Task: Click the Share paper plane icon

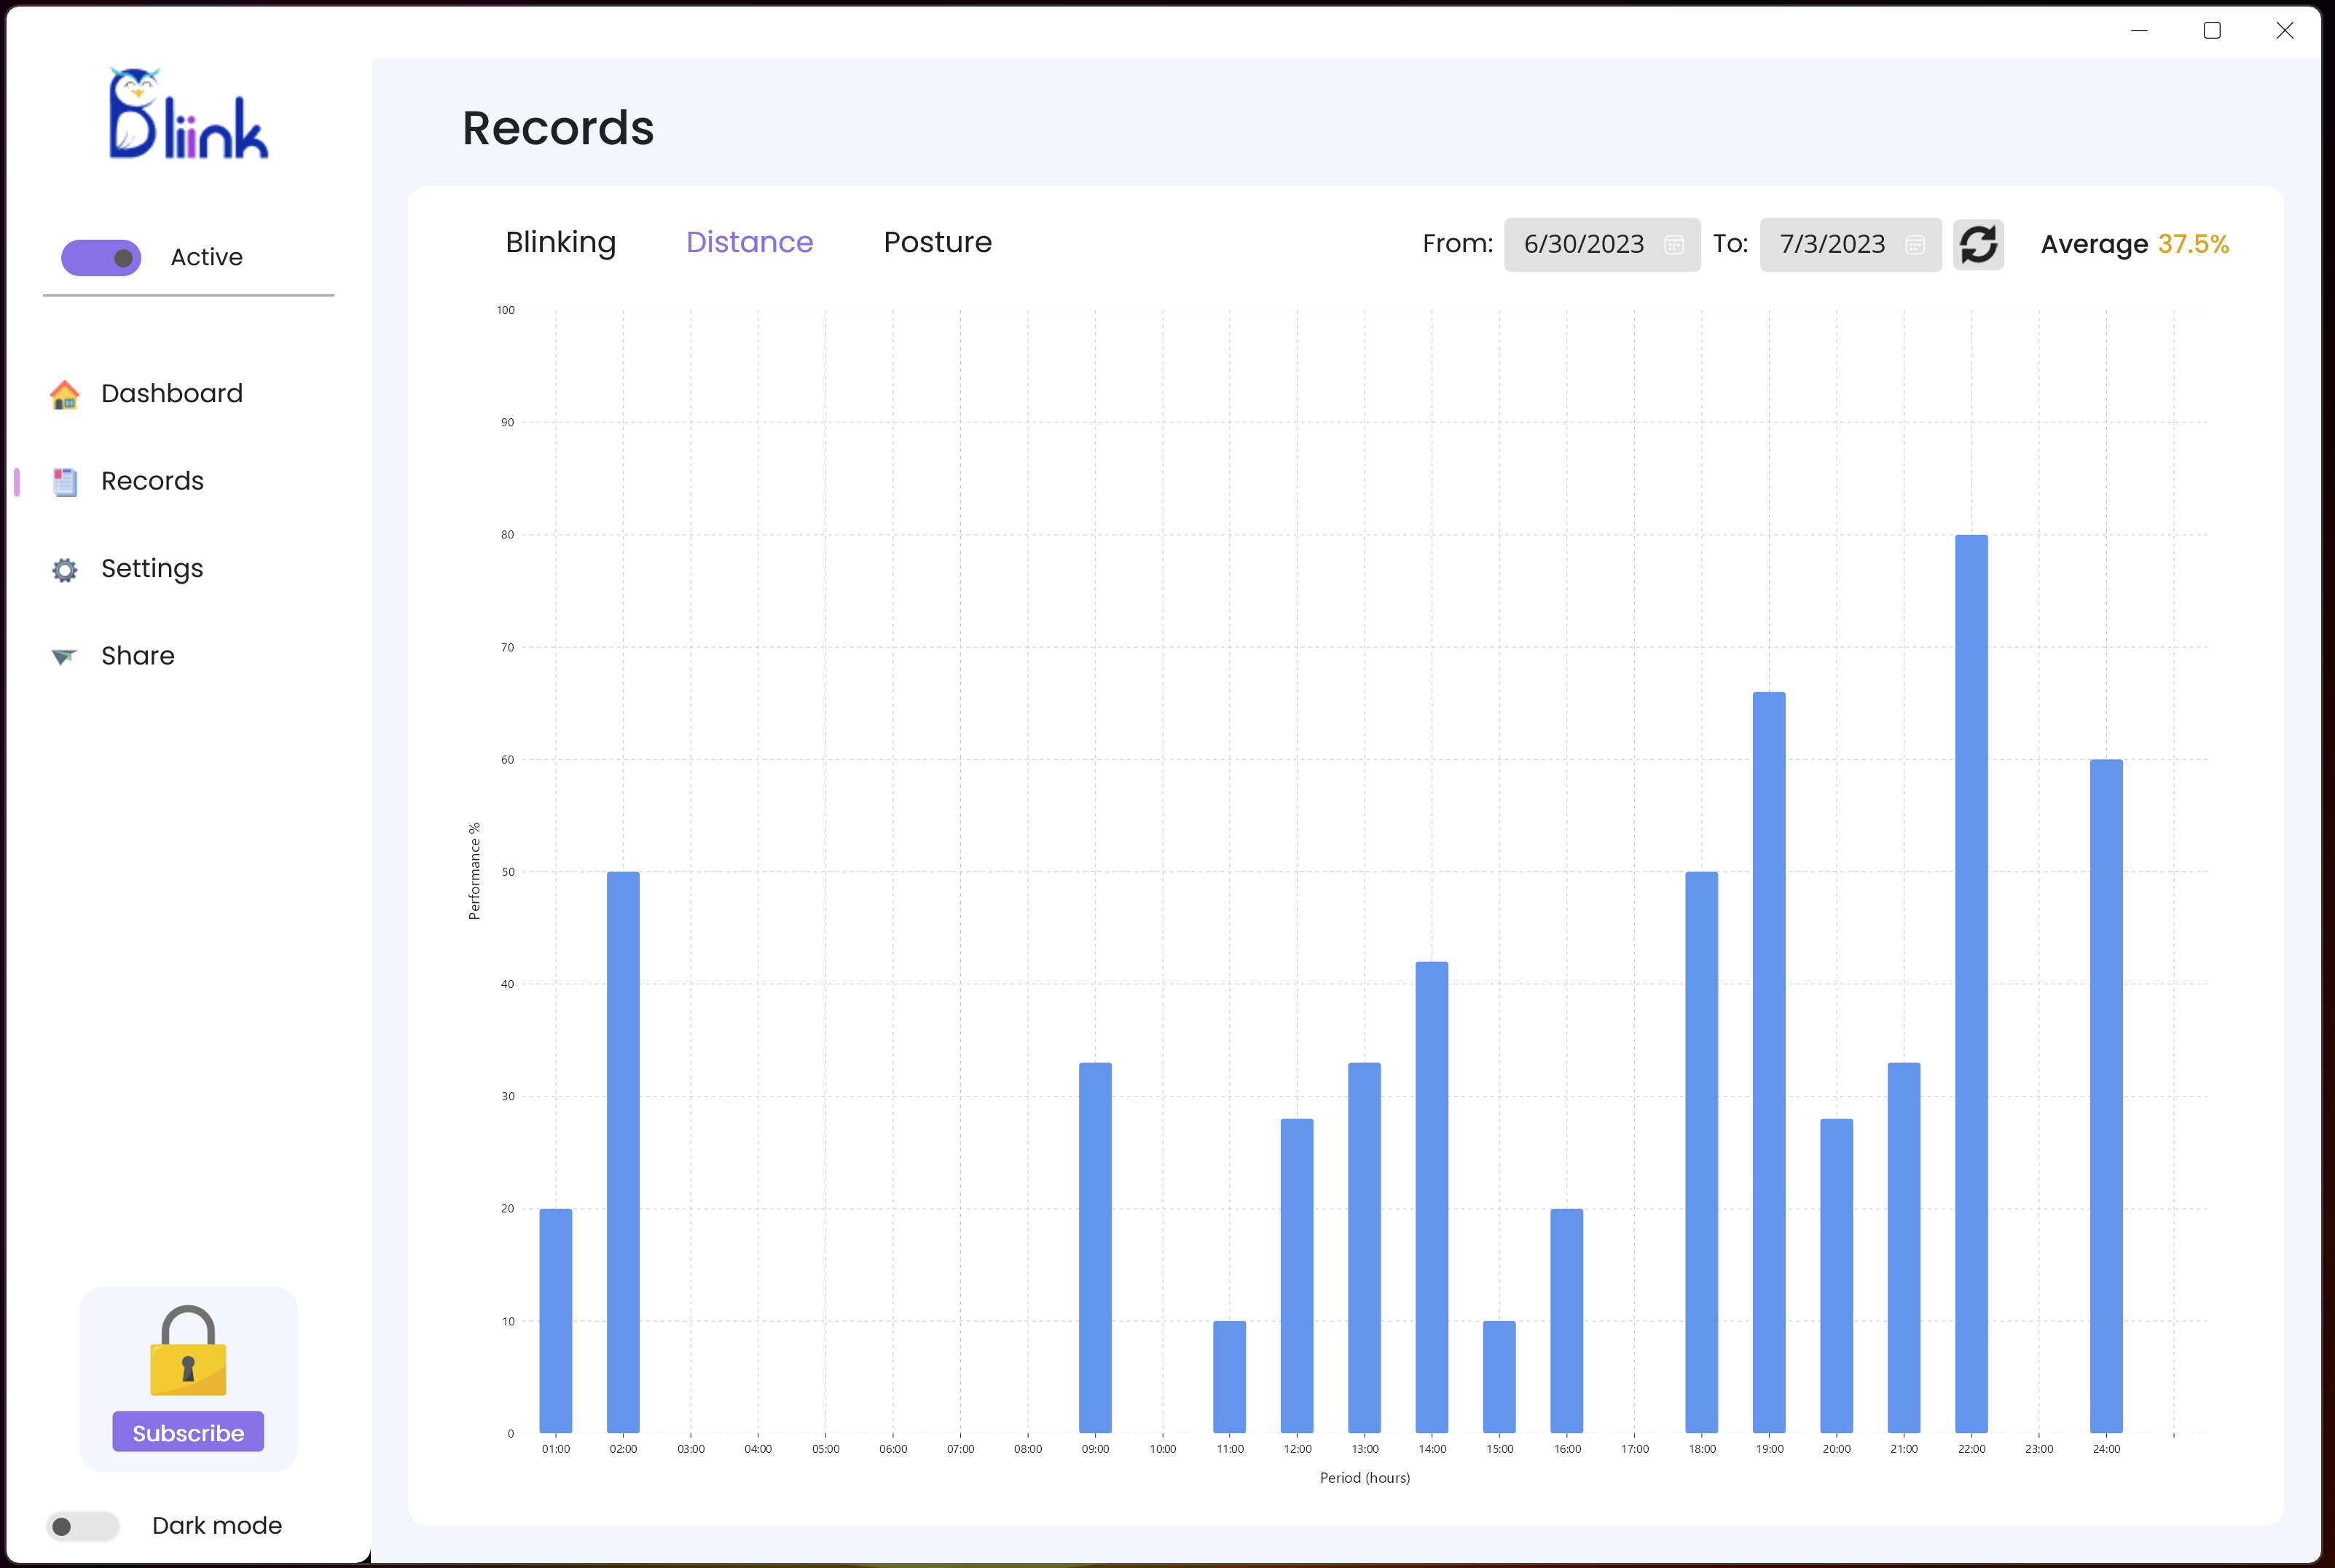Action: point(65,657)
